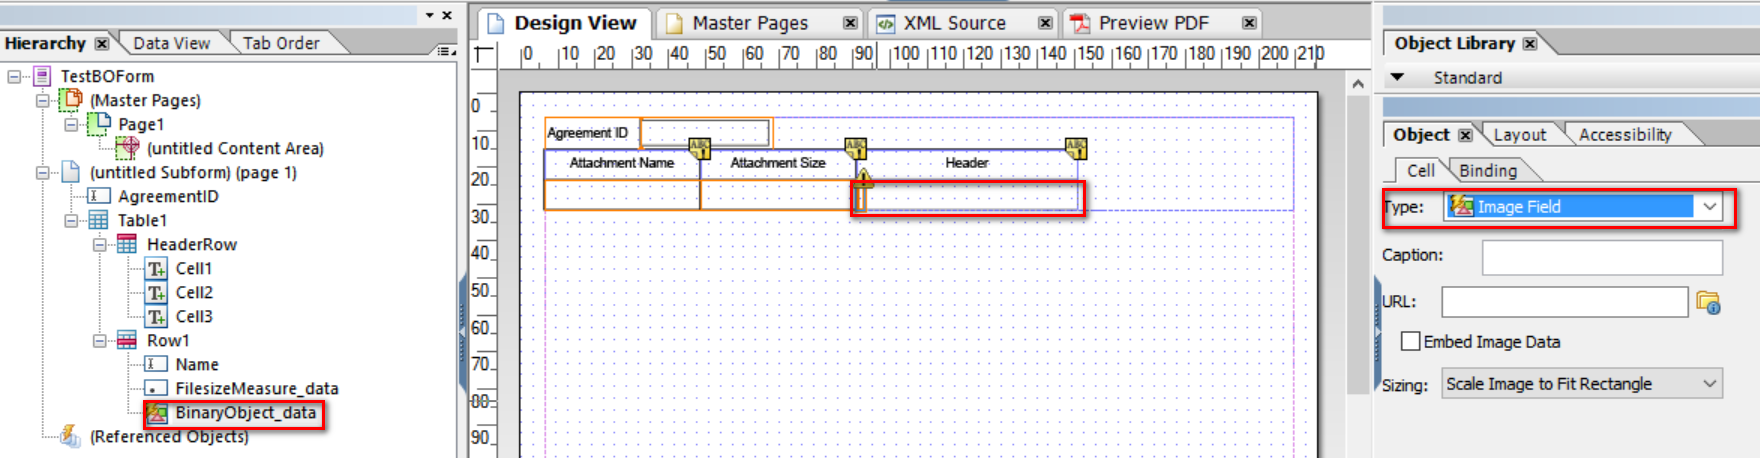Collapse the Page1 tree node
The height and width of the screenshot is (458, 1760).
(72, 124)
